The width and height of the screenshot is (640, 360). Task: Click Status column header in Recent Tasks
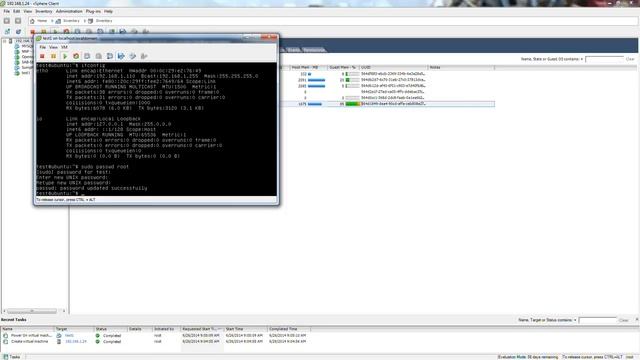[110, 329]
